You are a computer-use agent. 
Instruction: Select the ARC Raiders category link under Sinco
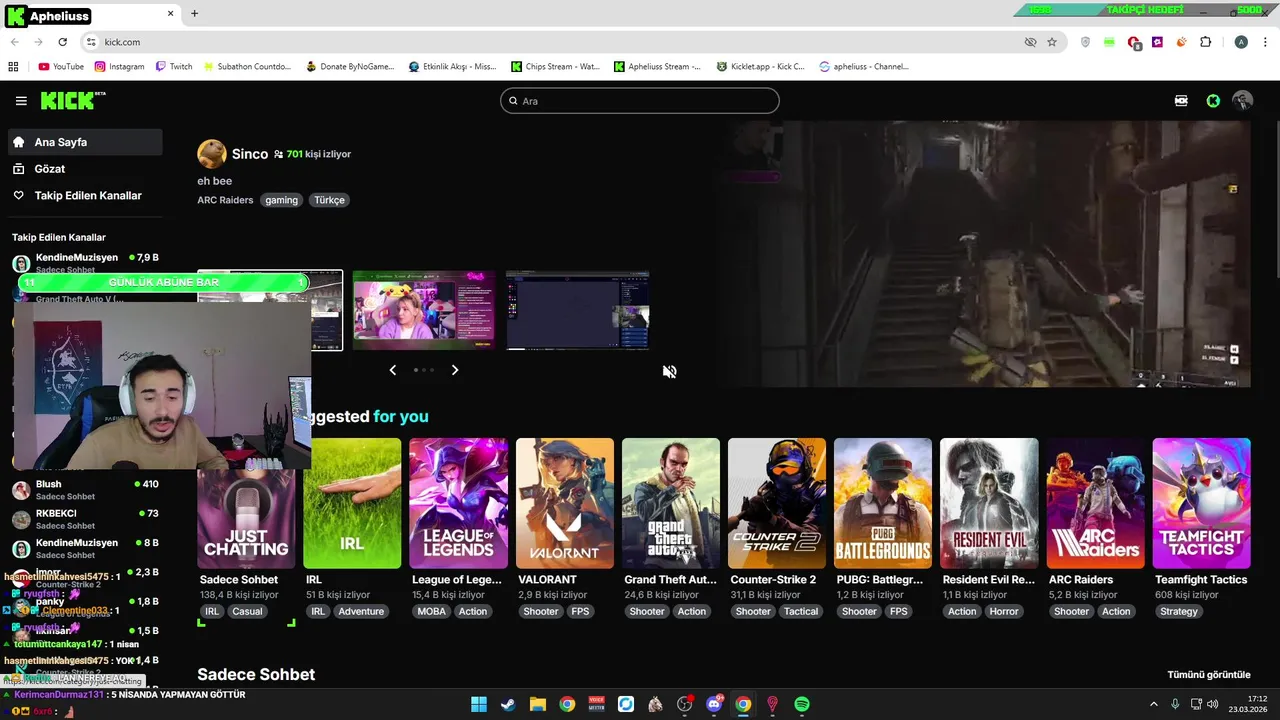click(225, 200)
